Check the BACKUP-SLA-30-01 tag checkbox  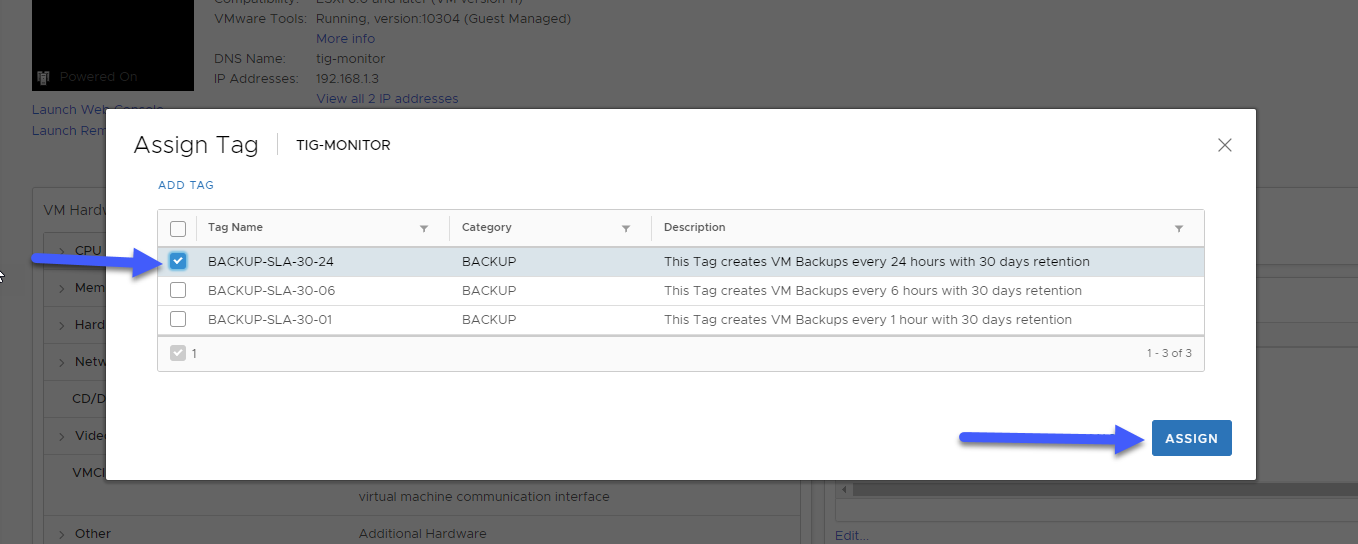178,319
